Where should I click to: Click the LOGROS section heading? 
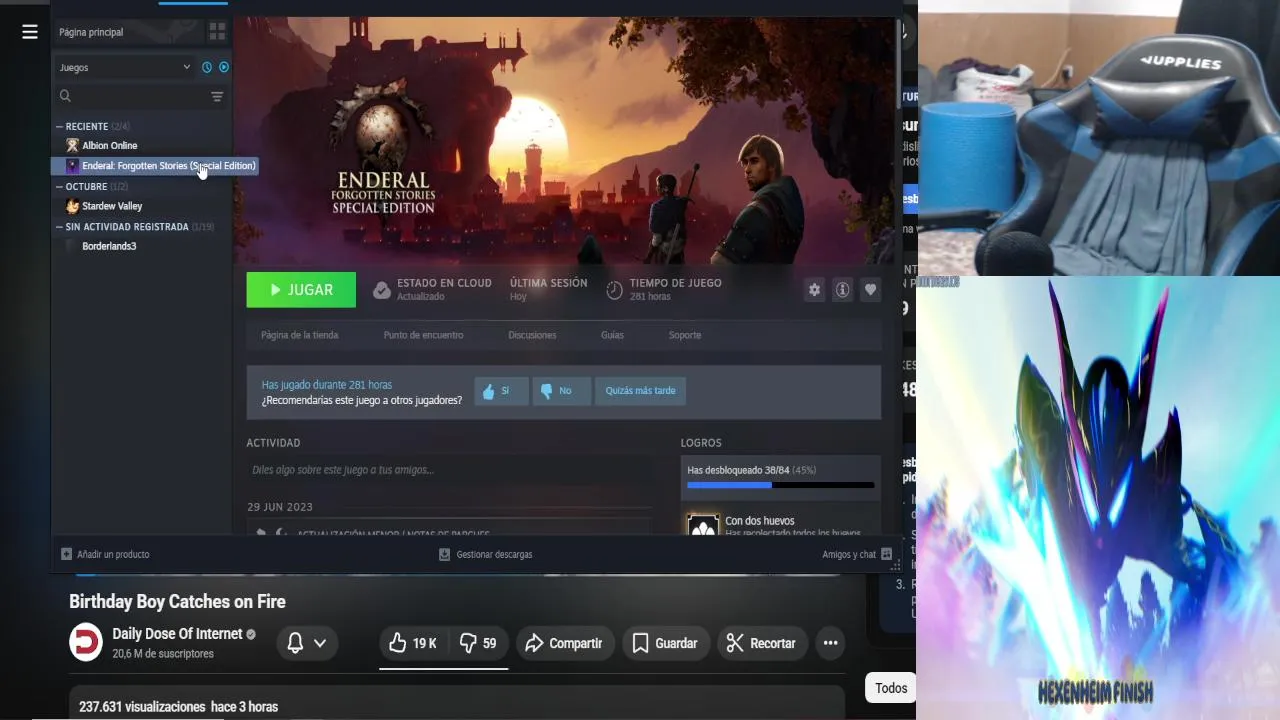(701, 443)
